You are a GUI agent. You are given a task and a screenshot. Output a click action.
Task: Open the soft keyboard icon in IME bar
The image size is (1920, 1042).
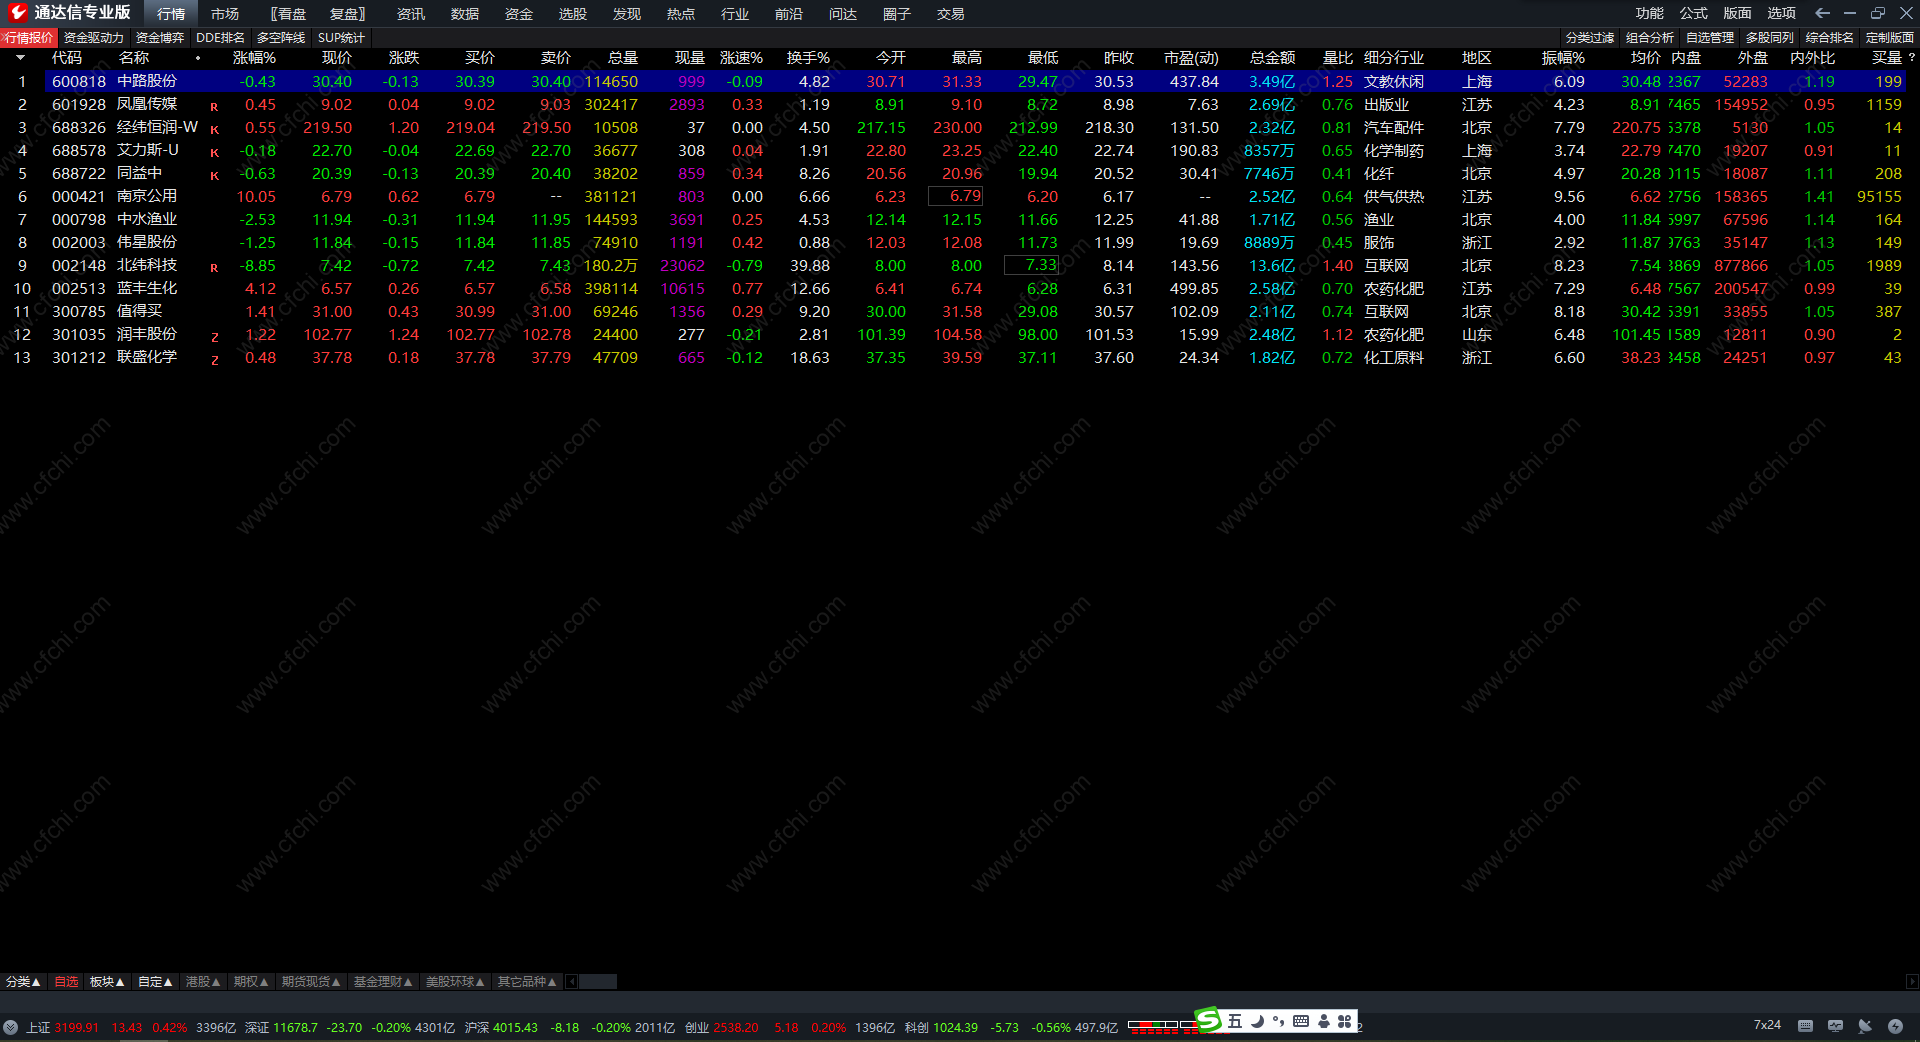(x=1301, y=1021)
